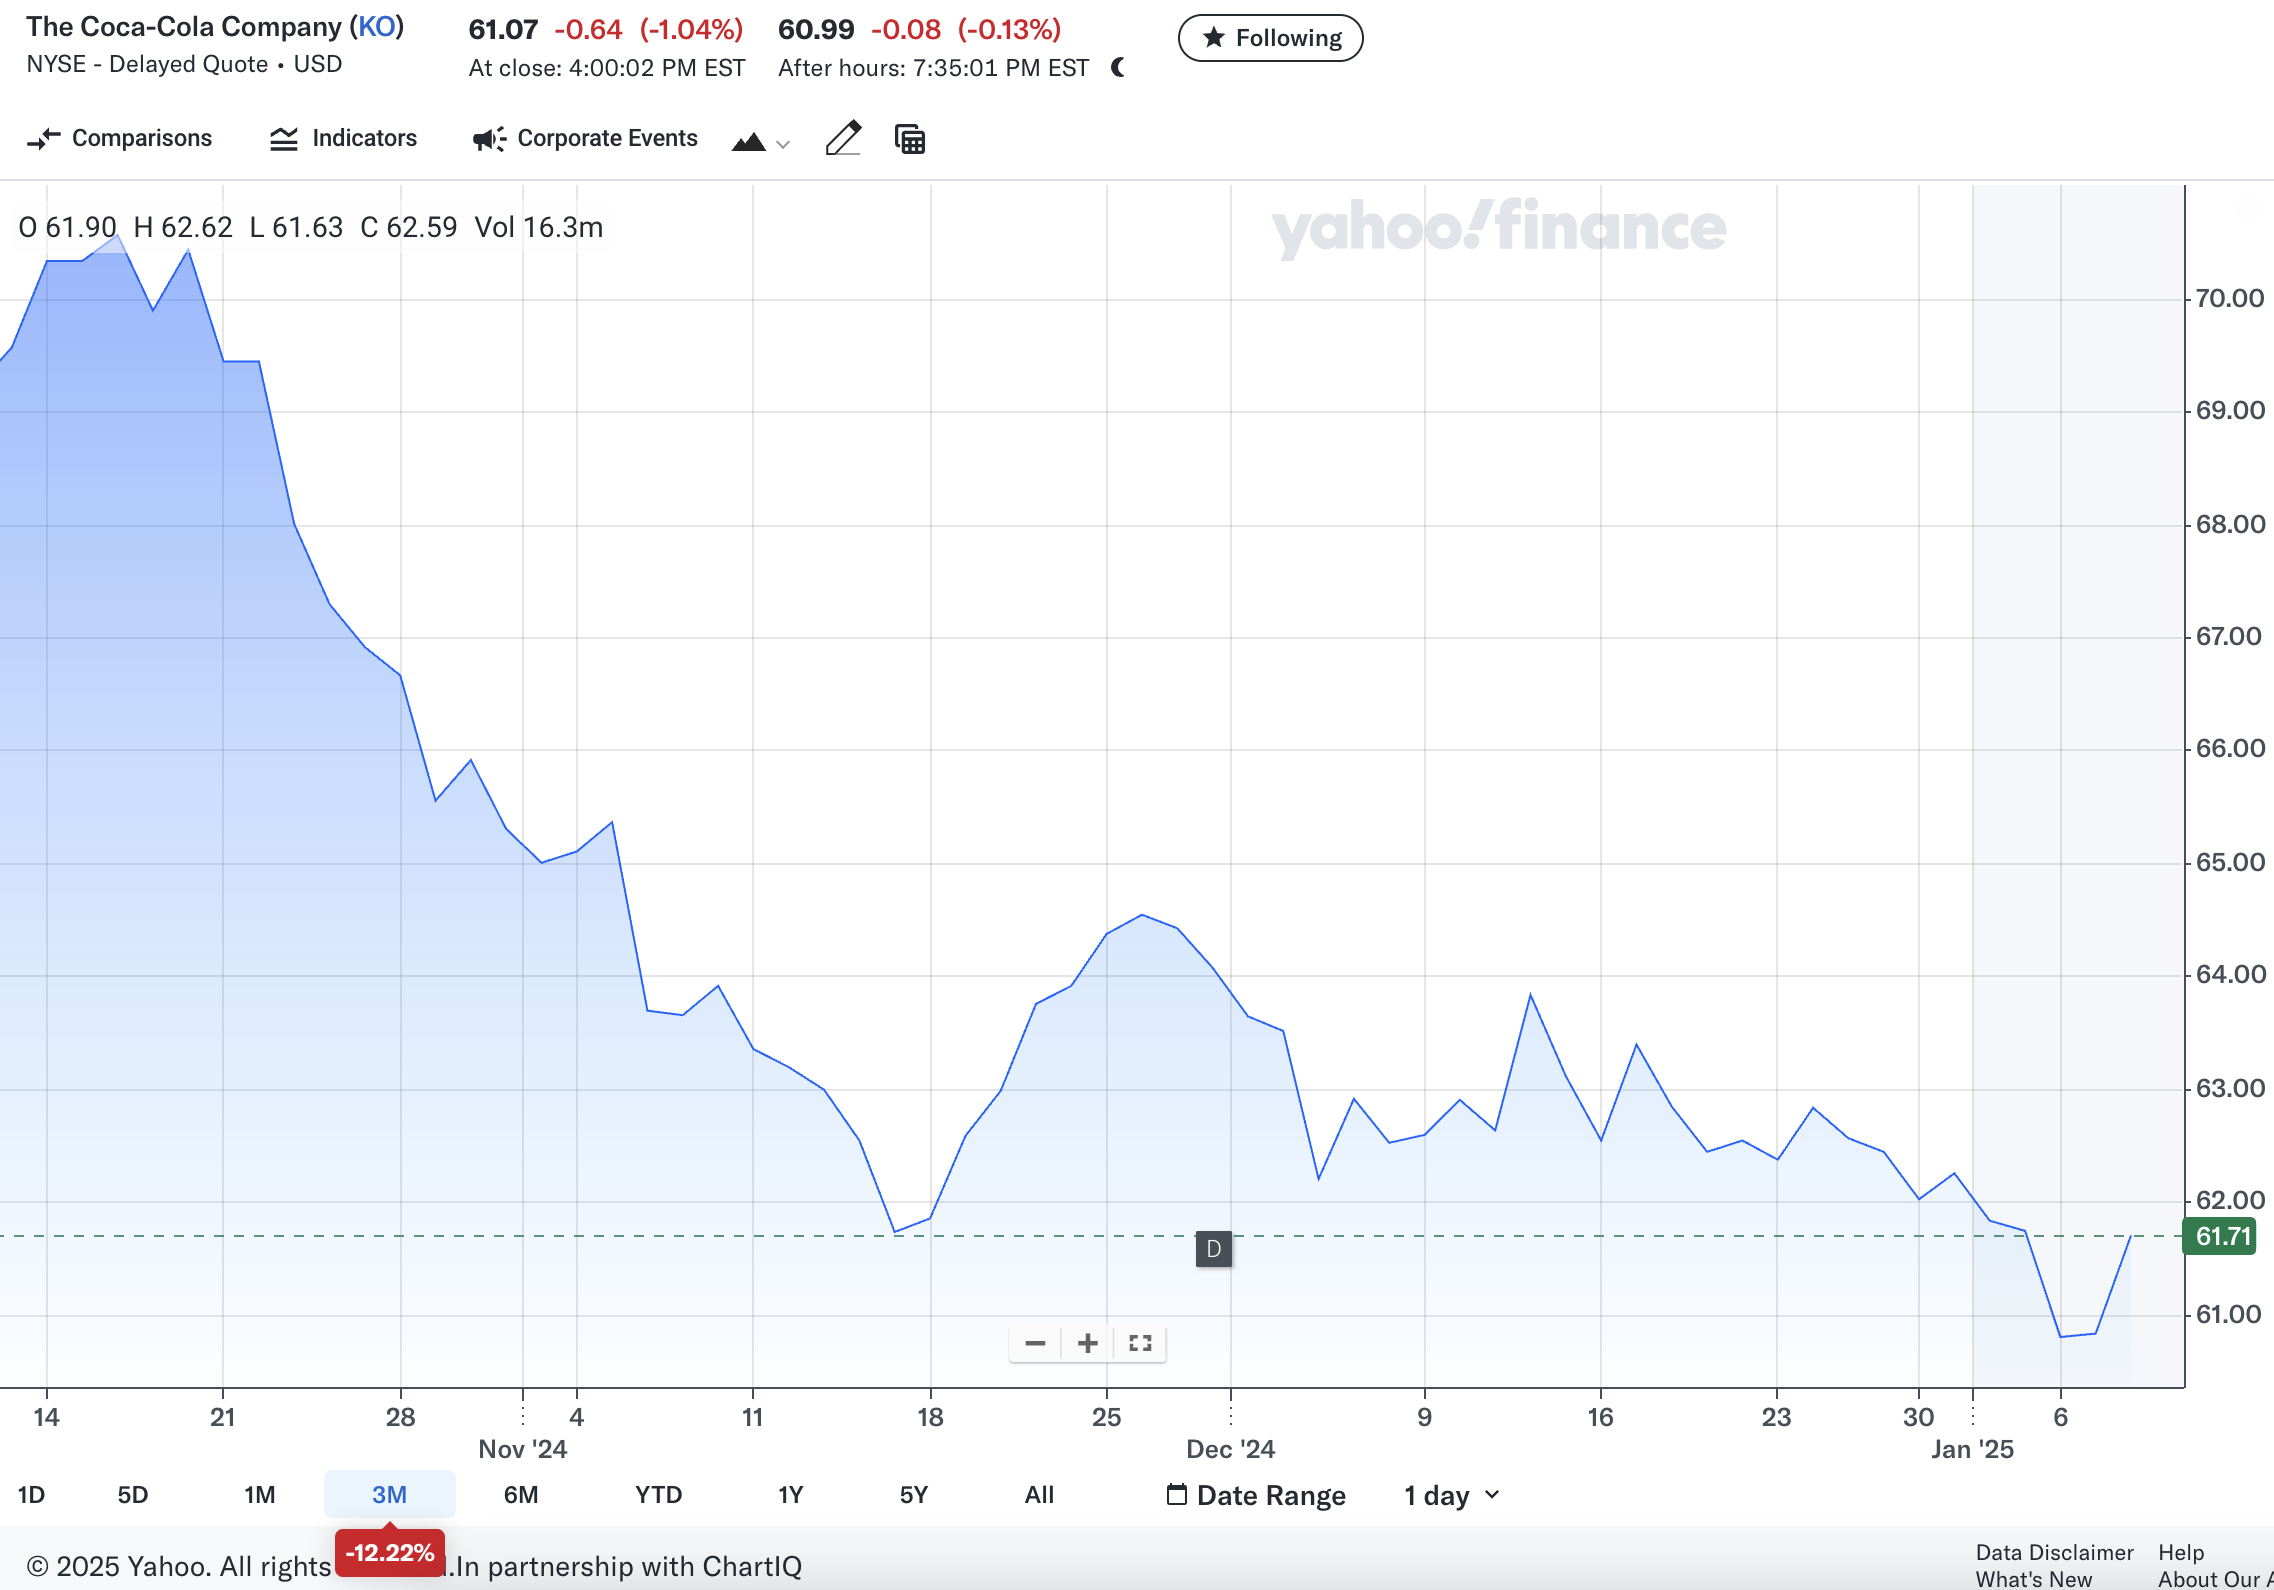Select the 6M time range
Viewport: 2274px width, 1590px height.
click(520, 1495)
